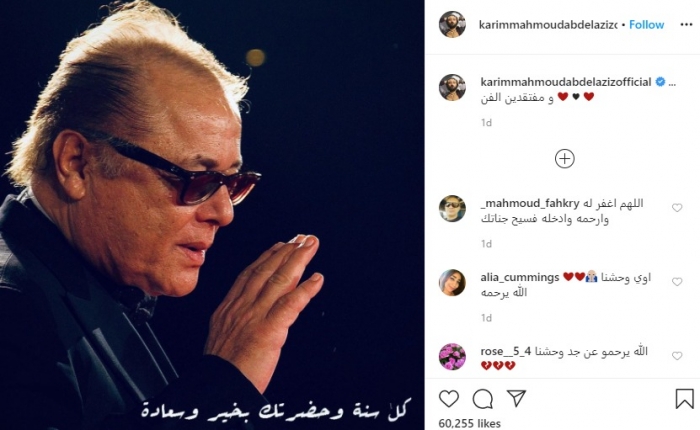Click the main post photo
The width and height of the screenshot is (700, 430).
212,215
